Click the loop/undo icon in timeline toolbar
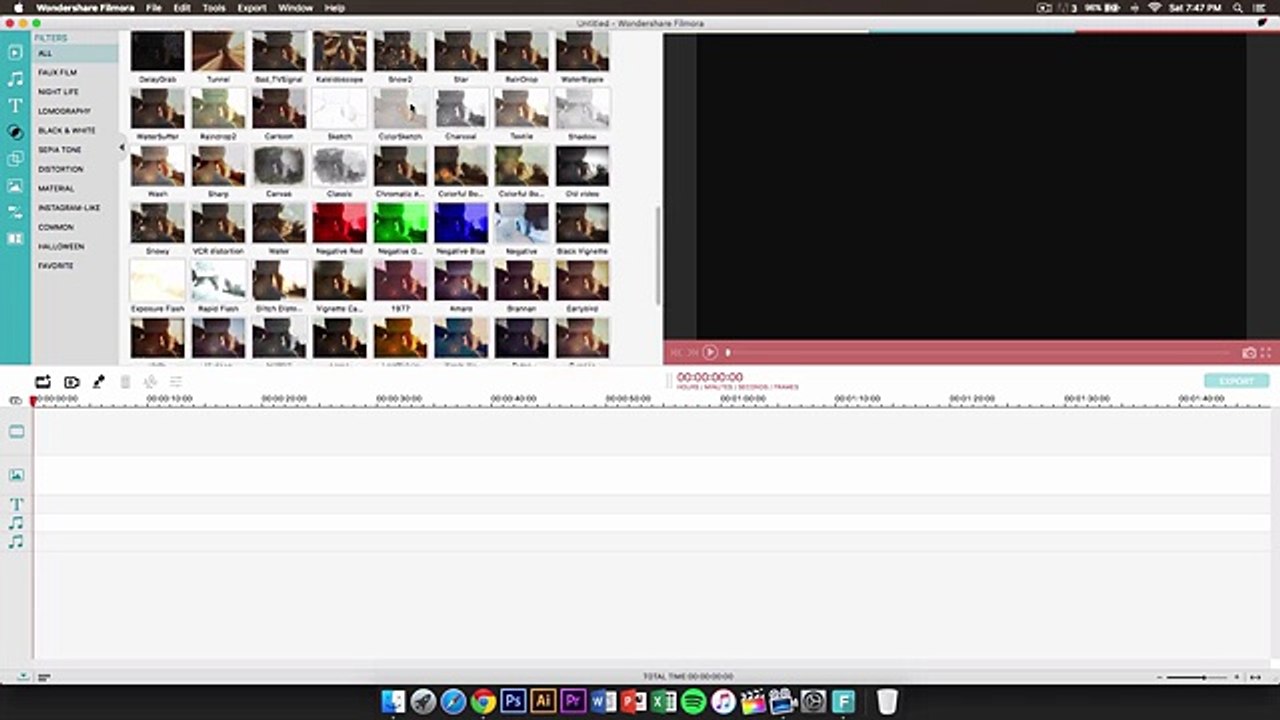The width and height of the screenshot is (1280, 720). pos(42,382)
